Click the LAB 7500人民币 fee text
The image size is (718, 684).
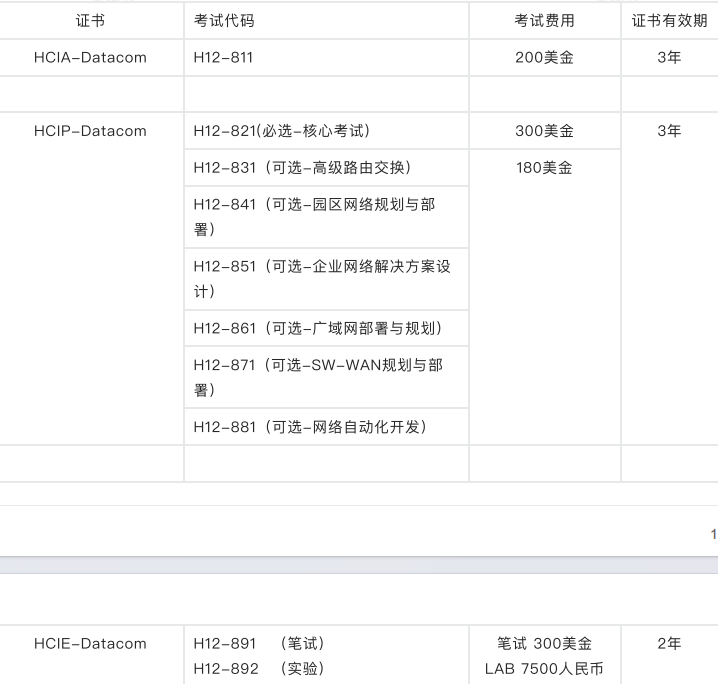click(544, 669)
